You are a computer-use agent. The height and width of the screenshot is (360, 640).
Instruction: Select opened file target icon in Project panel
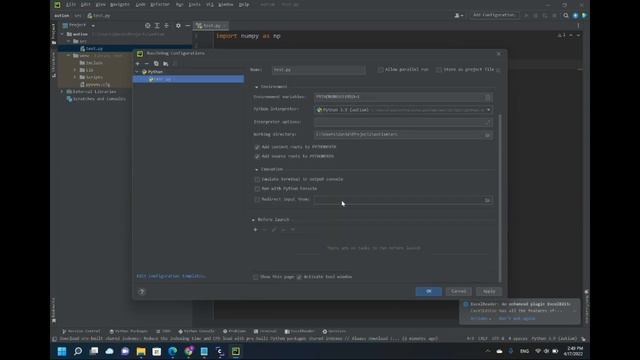pyautogui.click(x=147, y=25)
